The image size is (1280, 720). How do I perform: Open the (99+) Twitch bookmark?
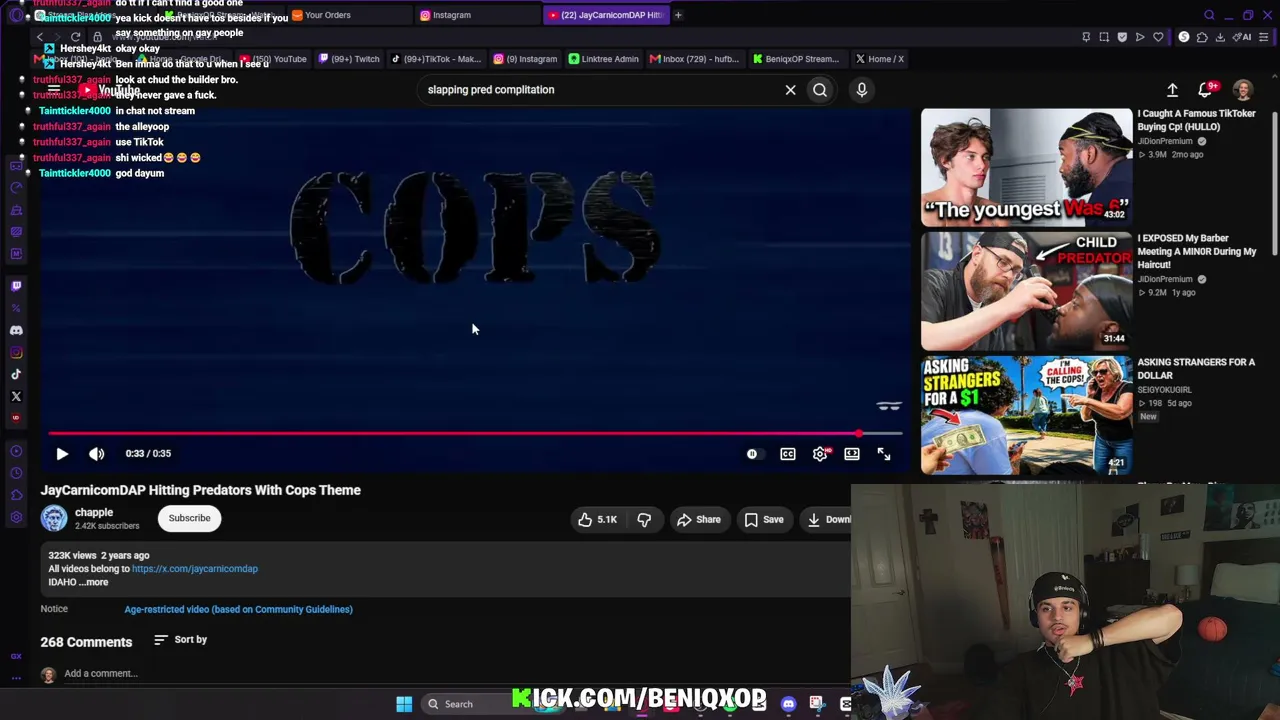pos(349,59)
